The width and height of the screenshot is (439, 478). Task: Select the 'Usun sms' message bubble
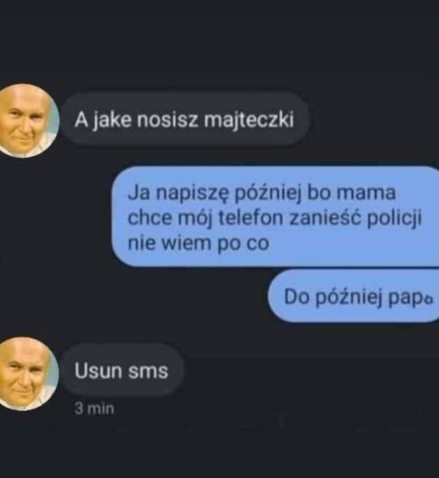(122, 371)
